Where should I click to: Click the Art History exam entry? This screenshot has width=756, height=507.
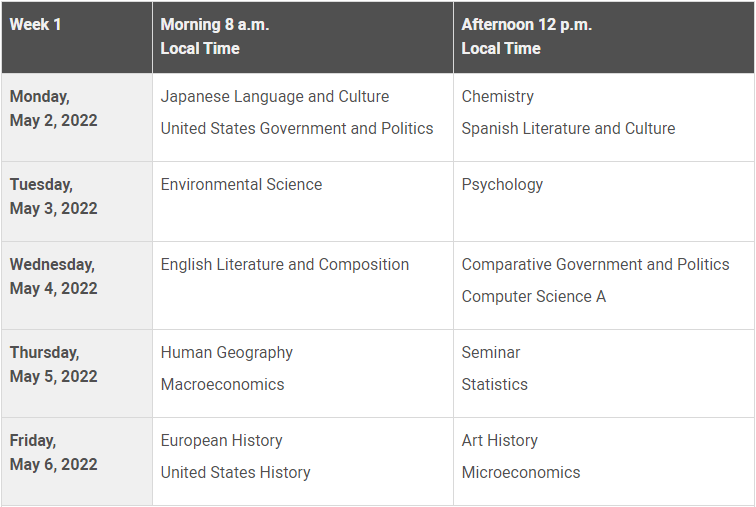coord(500,440)
